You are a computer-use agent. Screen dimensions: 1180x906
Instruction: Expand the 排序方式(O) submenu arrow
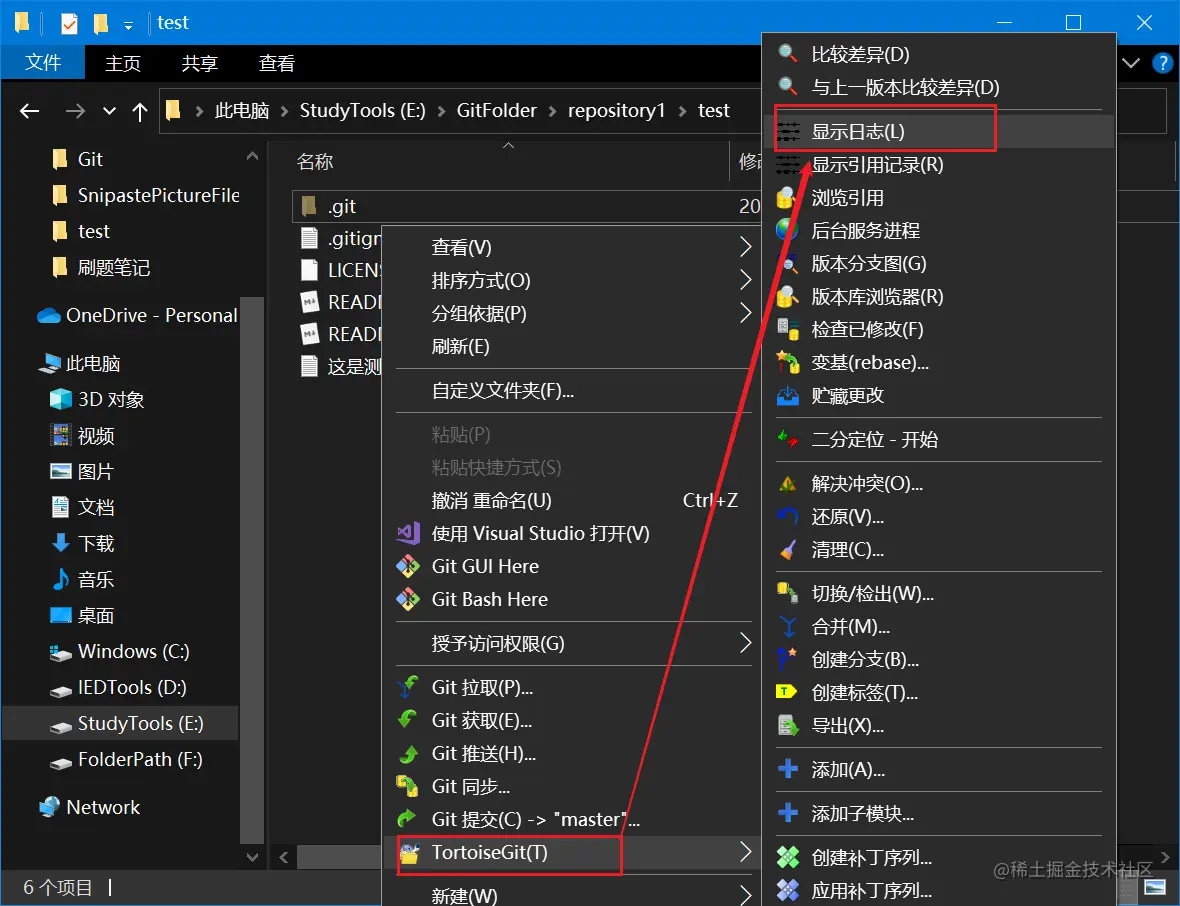point(745,280)
